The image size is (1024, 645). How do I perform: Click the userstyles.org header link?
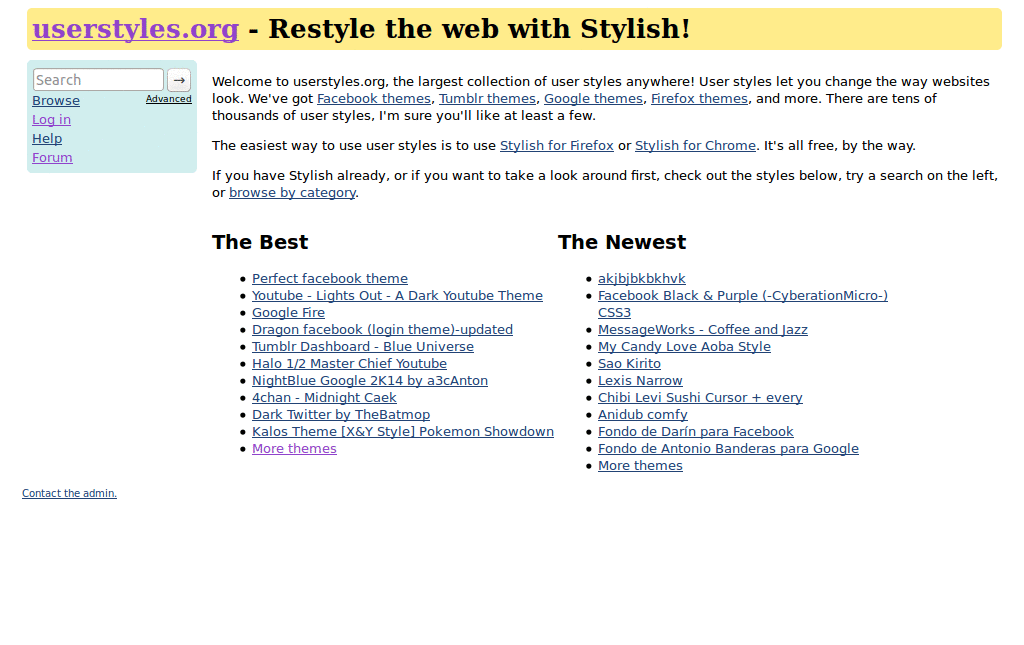(x=136, y=29)
